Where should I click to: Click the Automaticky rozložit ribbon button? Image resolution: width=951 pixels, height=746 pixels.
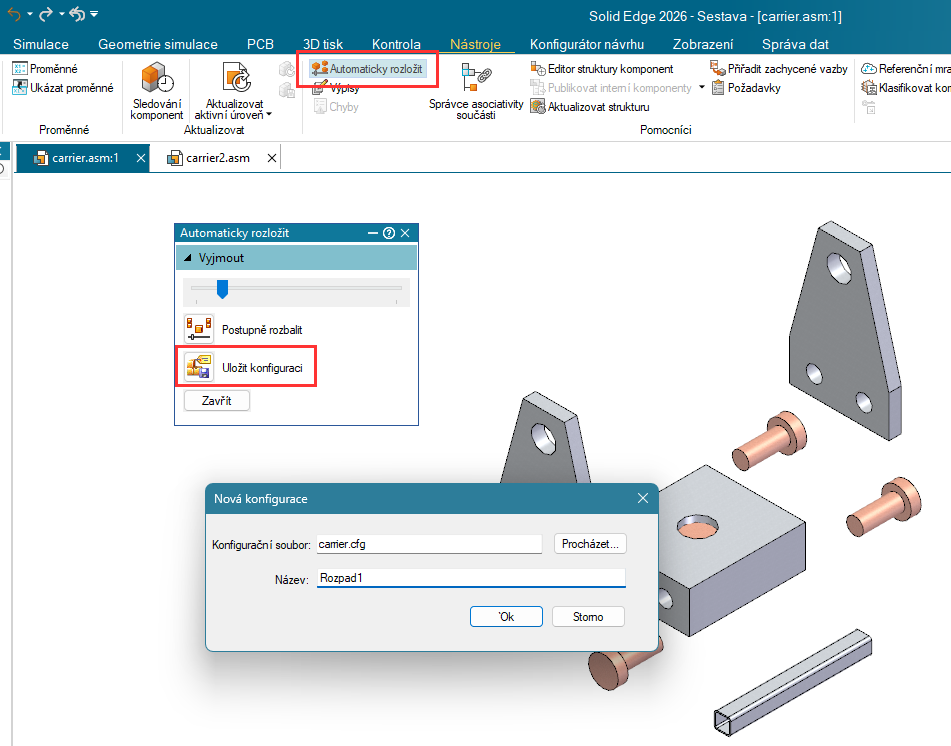(x=368, y=68)
